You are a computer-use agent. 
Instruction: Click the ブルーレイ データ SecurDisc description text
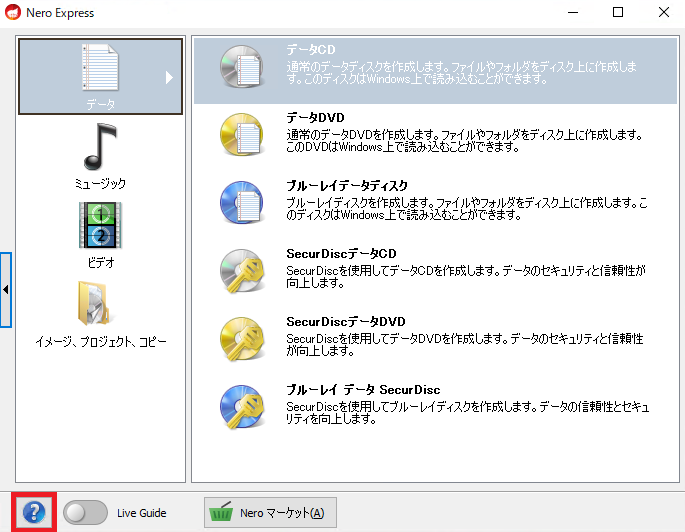[468, 413]
